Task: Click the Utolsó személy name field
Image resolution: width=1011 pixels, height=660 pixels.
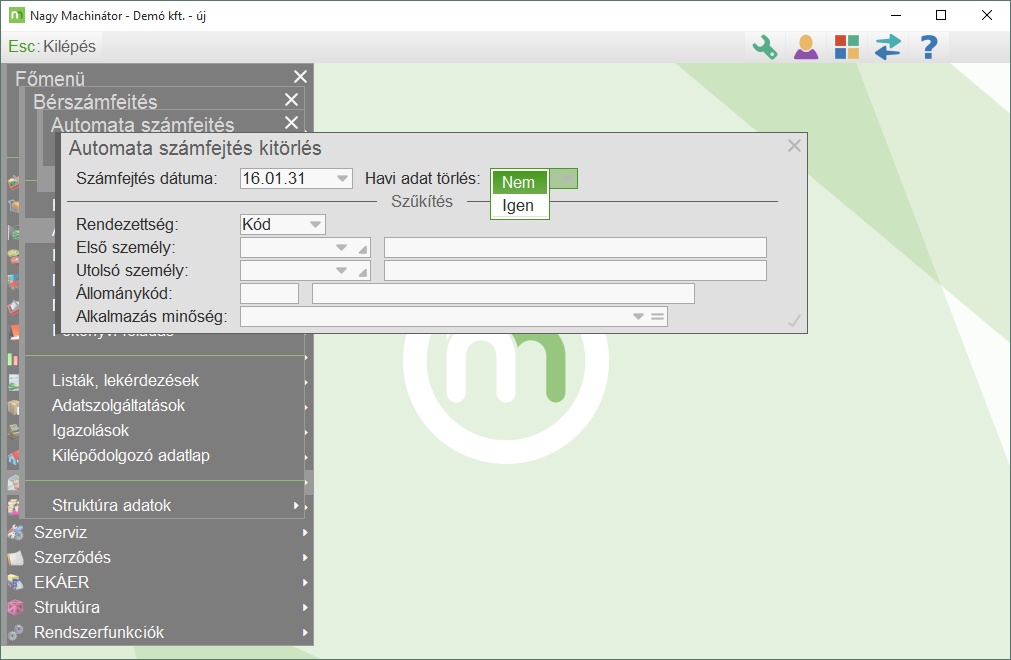Action: (x=575, y=271)
